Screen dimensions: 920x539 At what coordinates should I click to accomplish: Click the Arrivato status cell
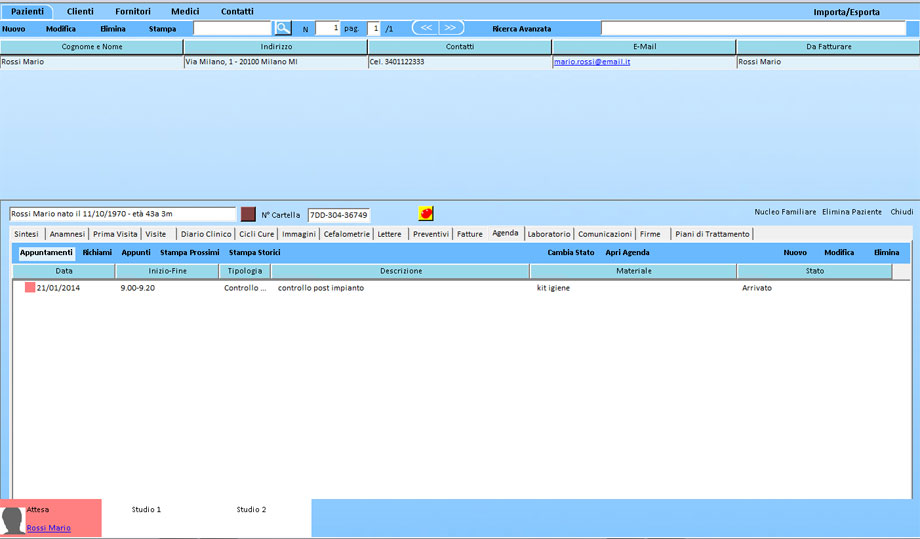tap(757, 288)
